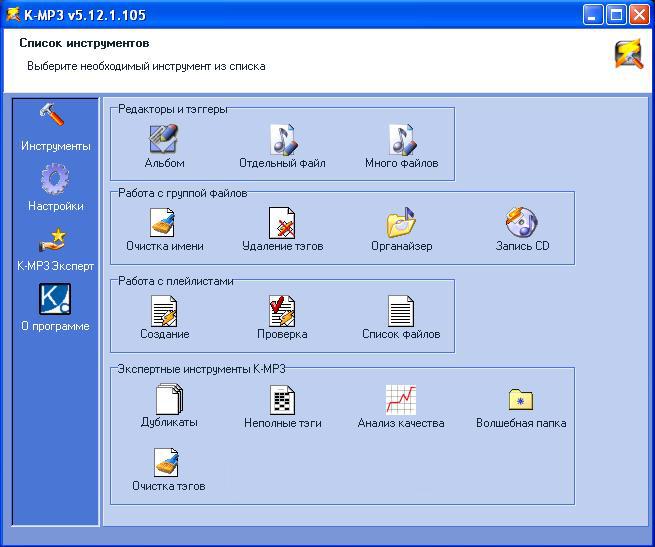Screen dimensions: 655x547
Task: Open the Органайзер folder icon
Action: (x=401, y=222)
